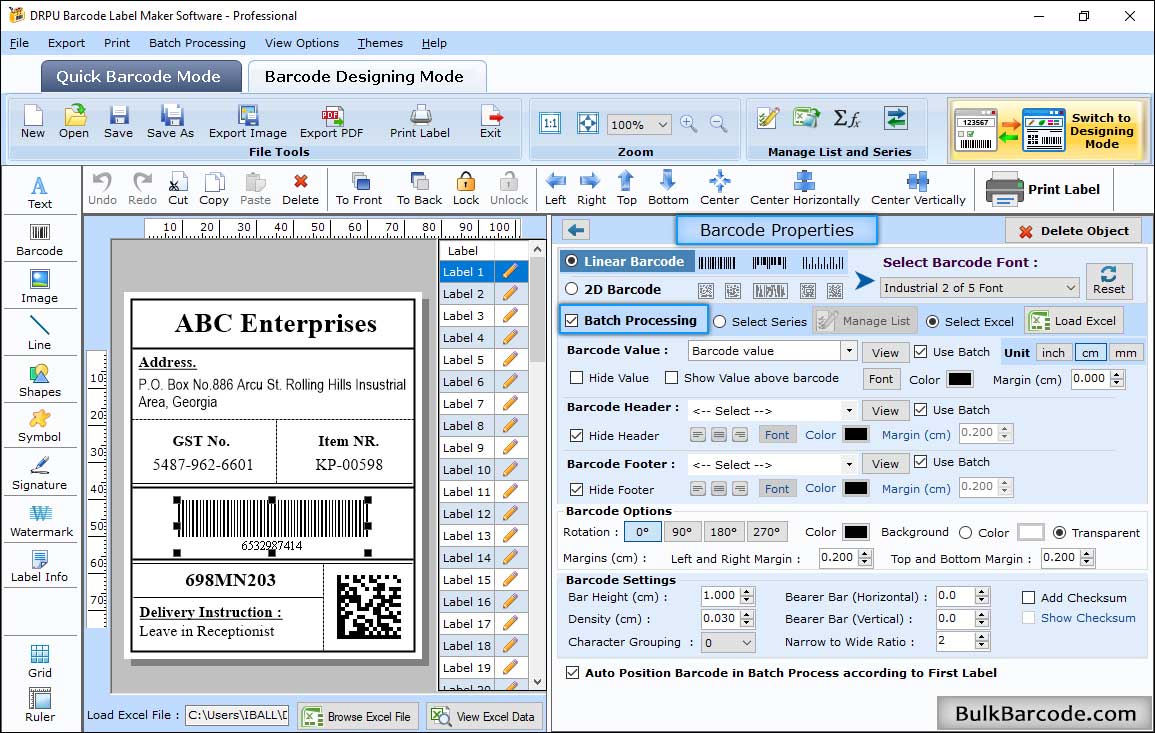Open the Select Barcode Font dropdown
Image resolution: width=1155 pixels, height=733 pixels.
click(1071, 288)
